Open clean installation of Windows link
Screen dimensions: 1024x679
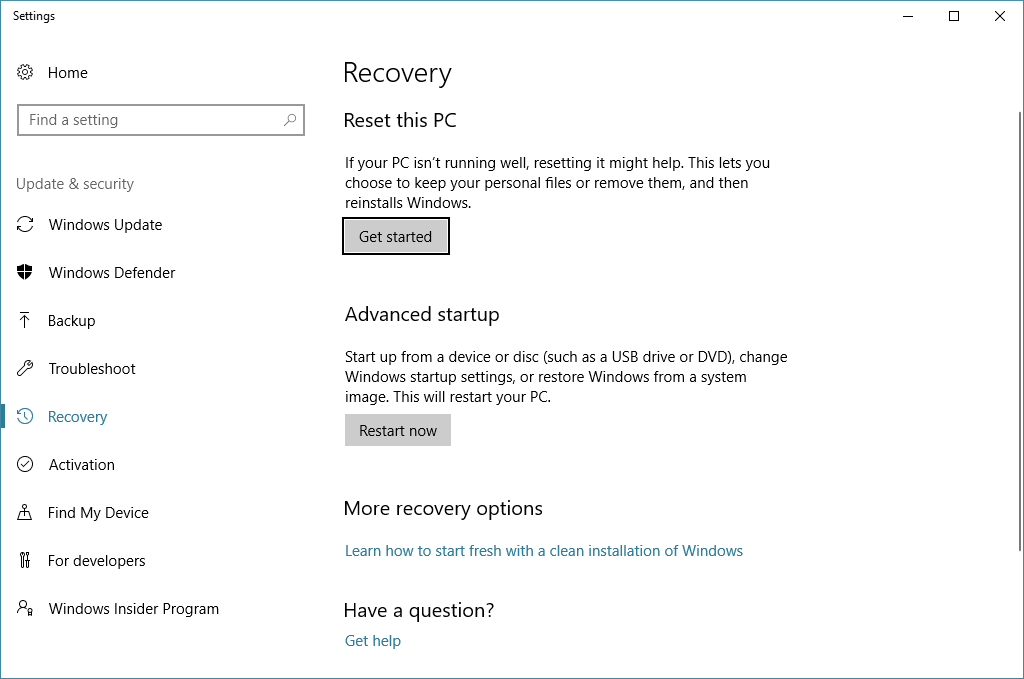point(543,551)
